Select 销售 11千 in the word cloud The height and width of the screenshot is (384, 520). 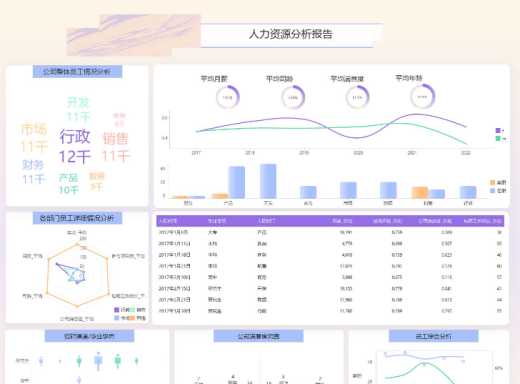pos(115,147)
